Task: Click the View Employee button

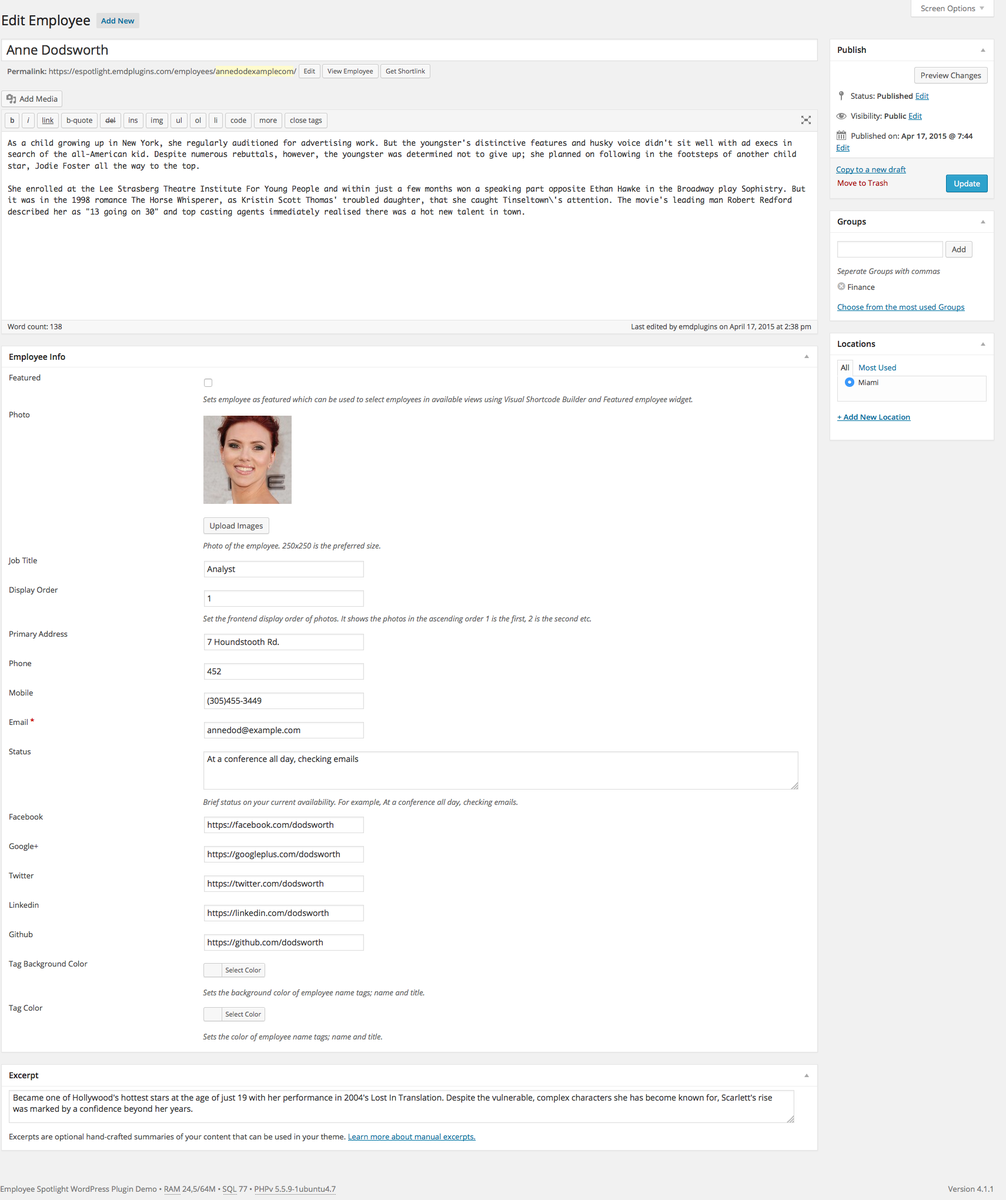Action: click(350, 71)
